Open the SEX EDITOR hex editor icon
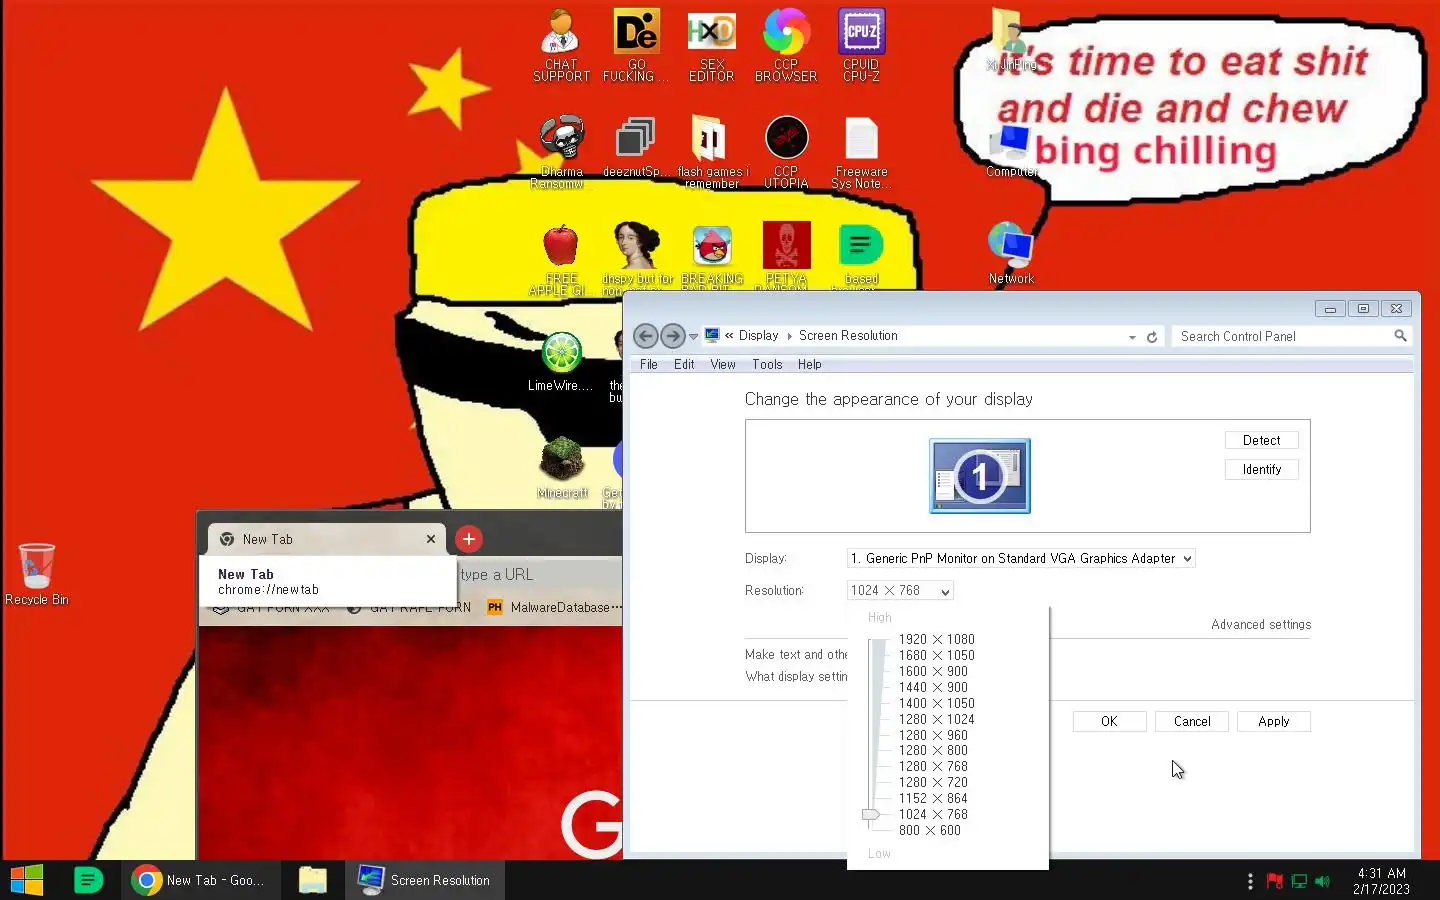Image resolution: width=1440 pixels, height=900 pixels. click(x=711, y=46)
